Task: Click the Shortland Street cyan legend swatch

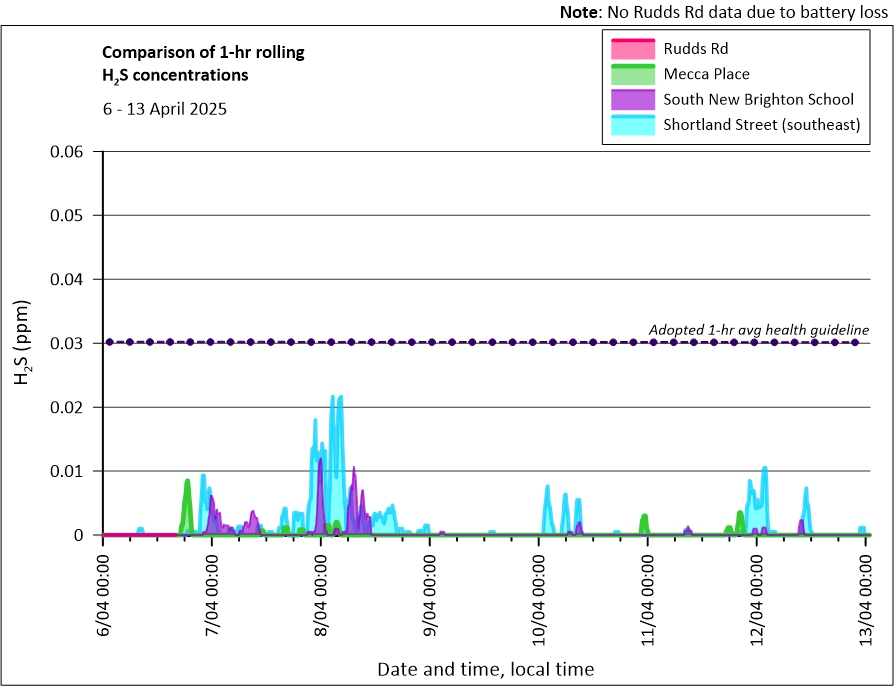Action: coord(630,125)
